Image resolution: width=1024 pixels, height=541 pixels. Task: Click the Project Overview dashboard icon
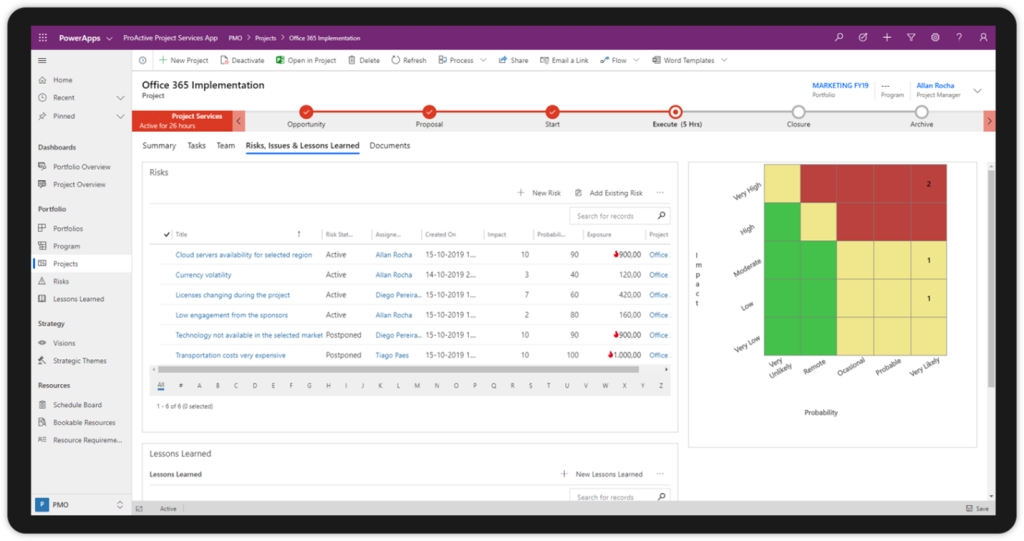tap(42, 184)
